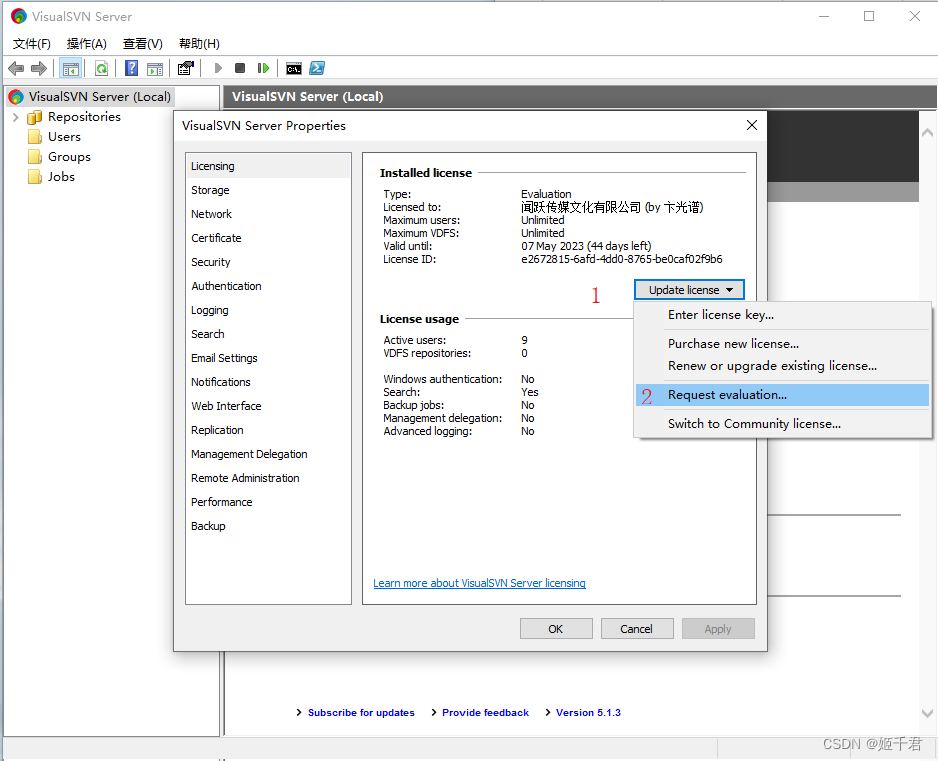Viewport: 938px width, 761px height.
Task: Open the command prompt toolbar icon
Action: (x=294, y=68)
